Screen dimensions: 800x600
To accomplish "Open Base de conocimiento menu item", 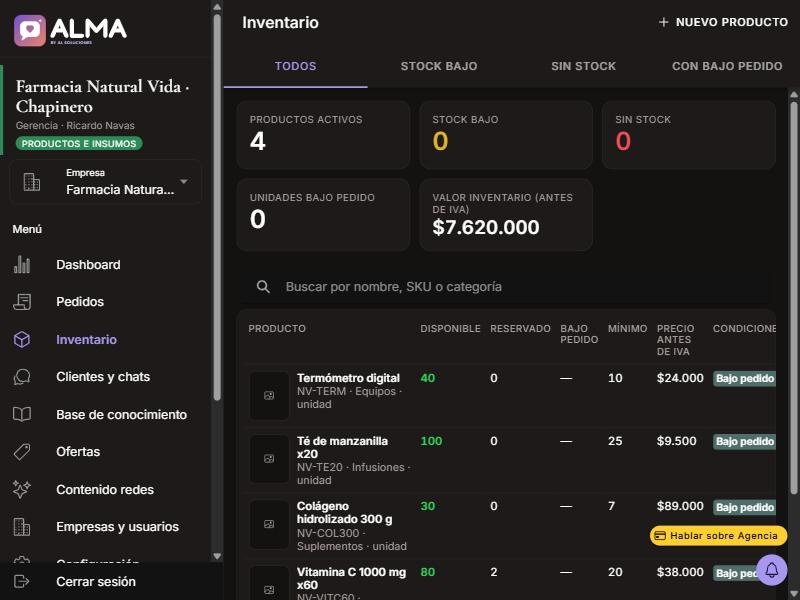I will (105, 414).
